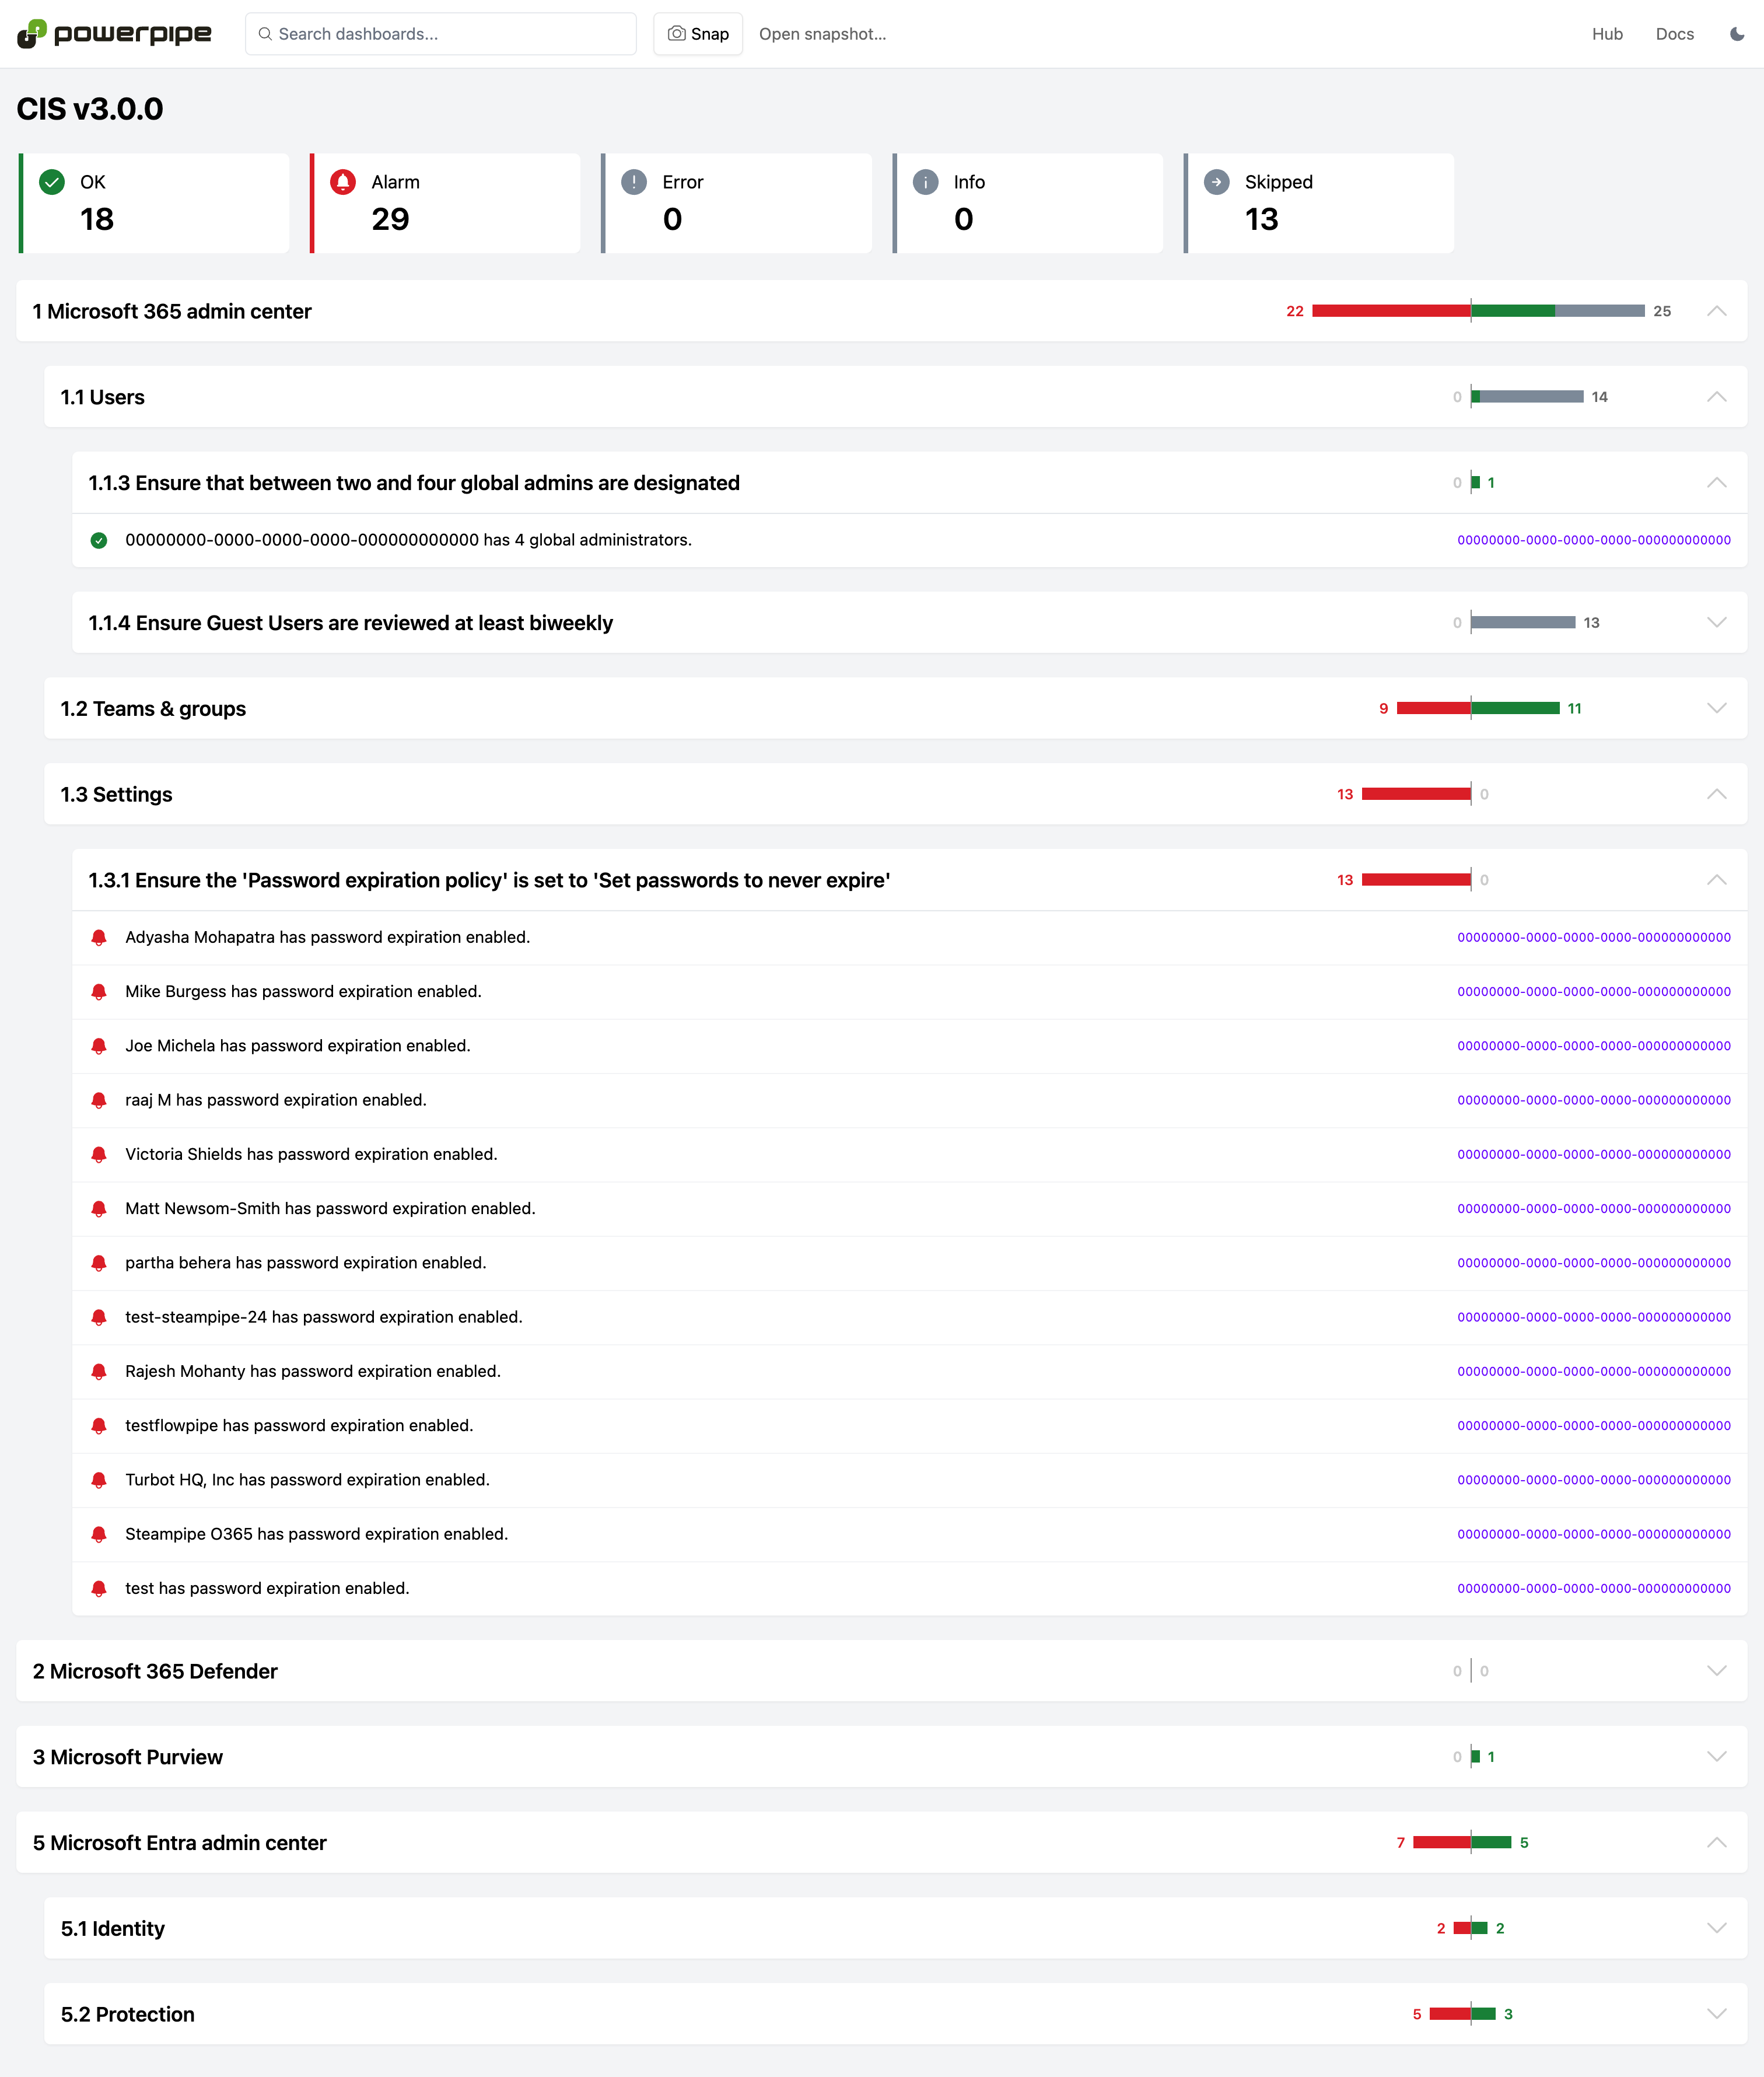Click alarm bell for Victoria Shields row

coord(99,1154)
